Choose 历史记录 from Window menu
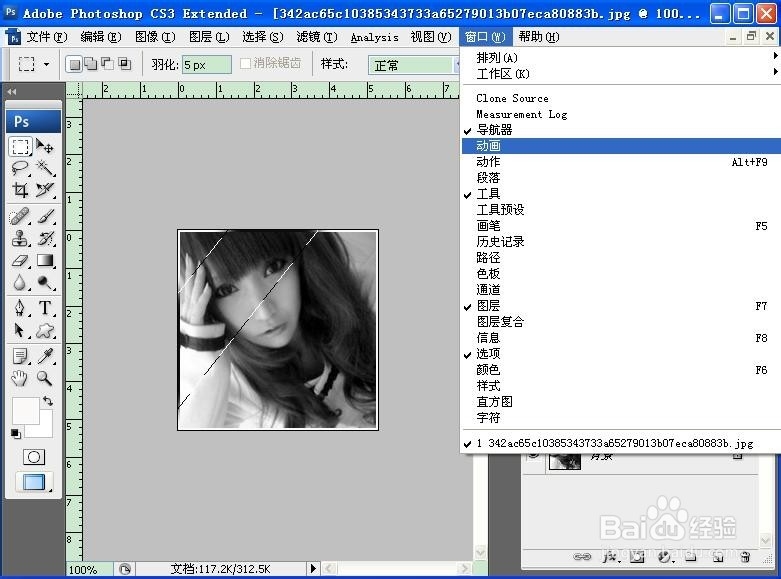Image resolution: width=781 pixels, height=579 pixels. 621,242
